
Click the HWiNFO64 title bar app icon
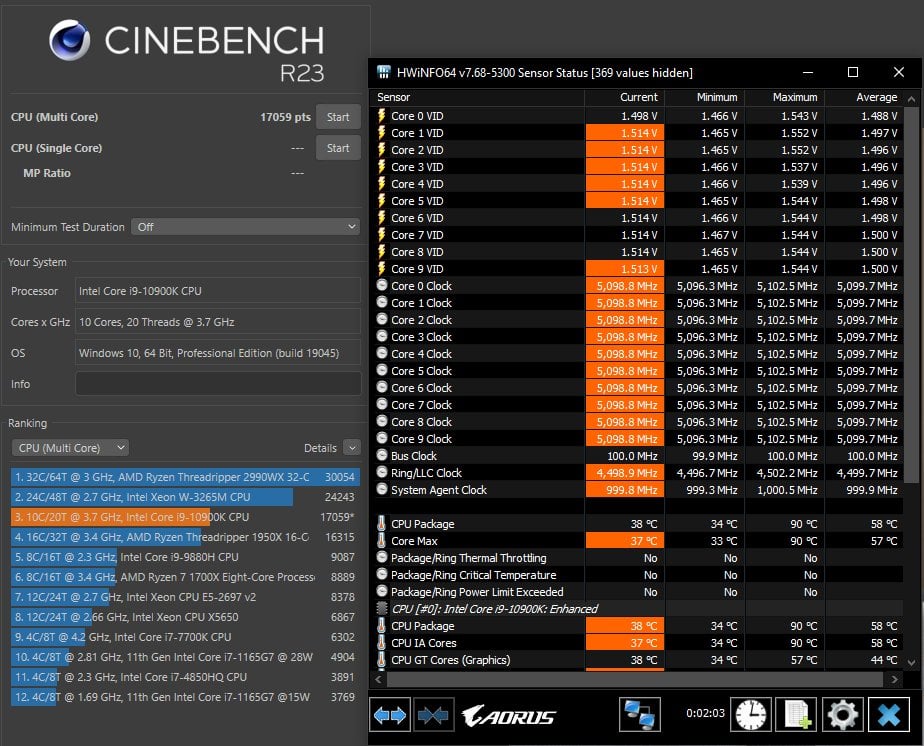[x=384, y=72]
